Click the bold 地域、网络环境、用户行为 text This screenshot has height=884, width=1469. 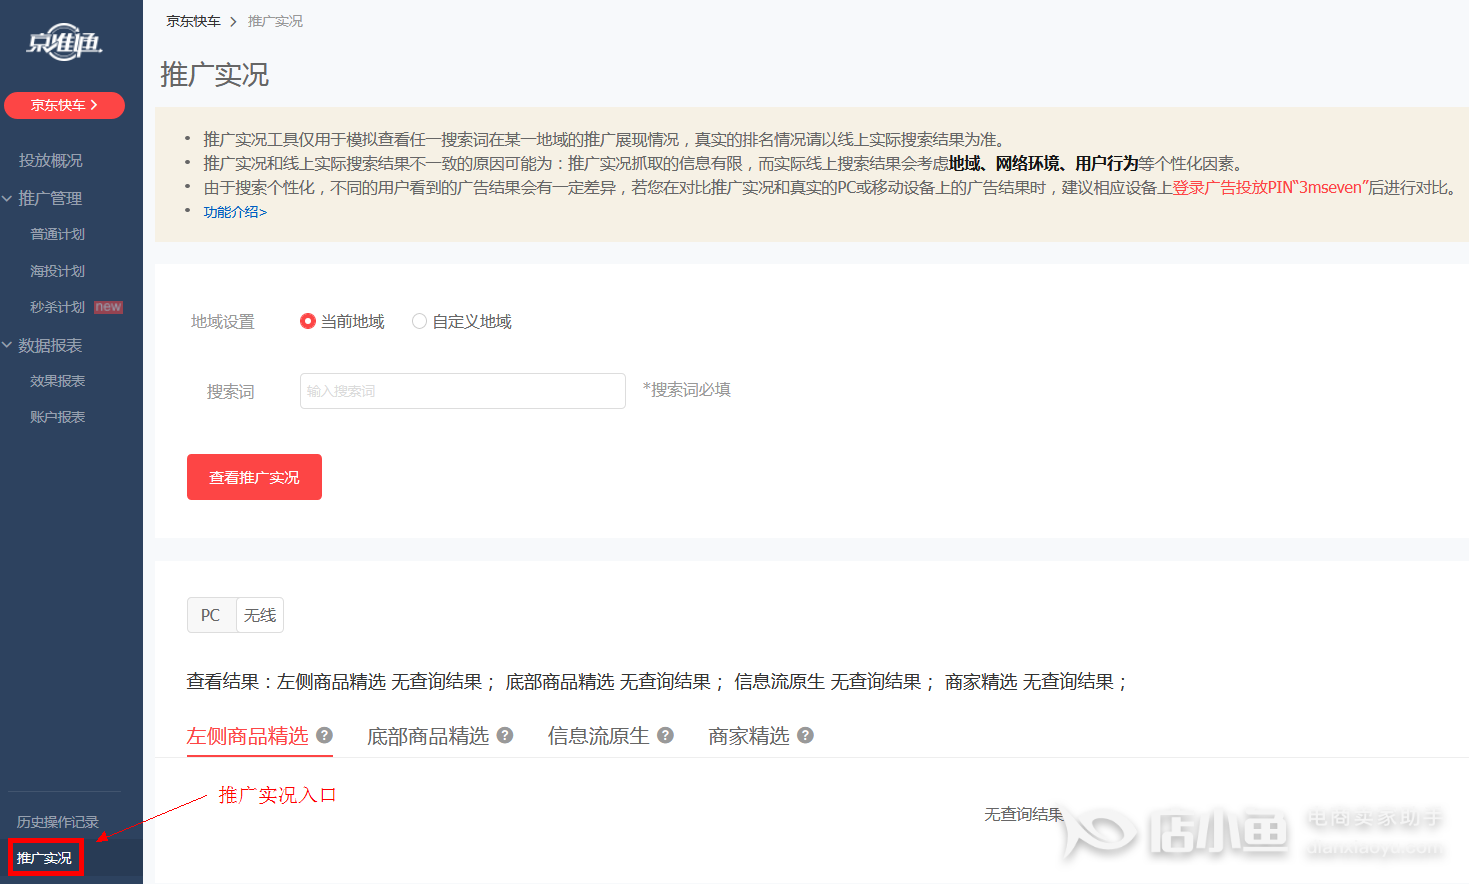(1043, 163)
